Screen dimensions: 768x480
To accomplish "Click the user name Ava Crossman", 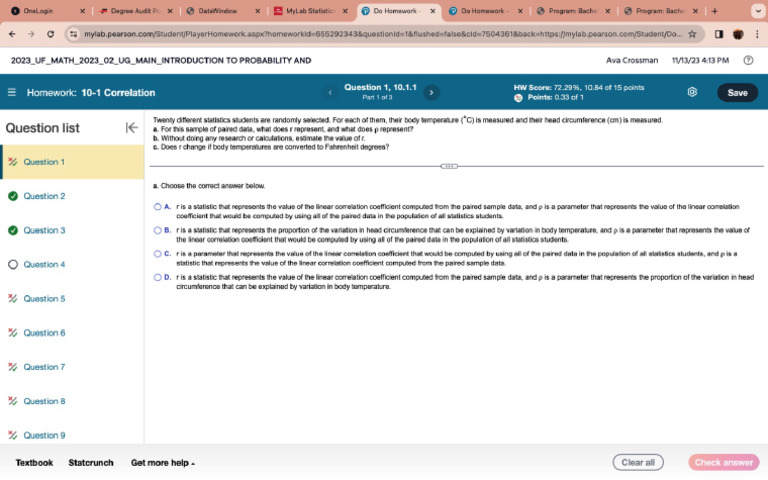I will click(x=632, y=60).
